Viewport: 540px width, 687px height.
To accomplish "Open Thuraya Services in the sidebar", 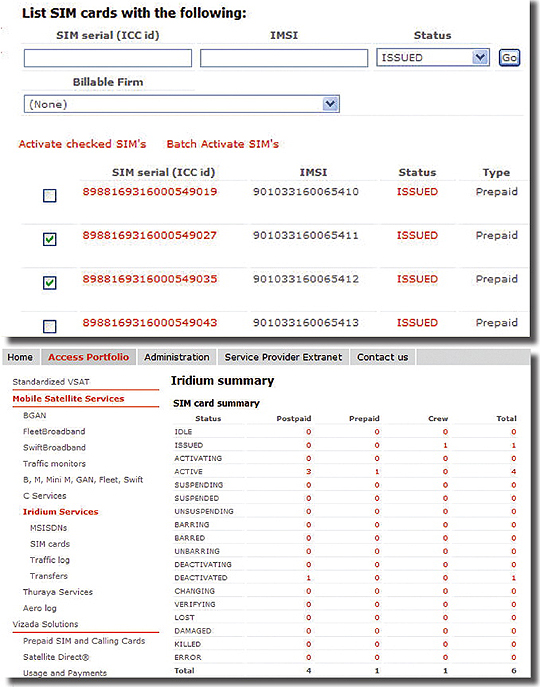I will [58, 592].
